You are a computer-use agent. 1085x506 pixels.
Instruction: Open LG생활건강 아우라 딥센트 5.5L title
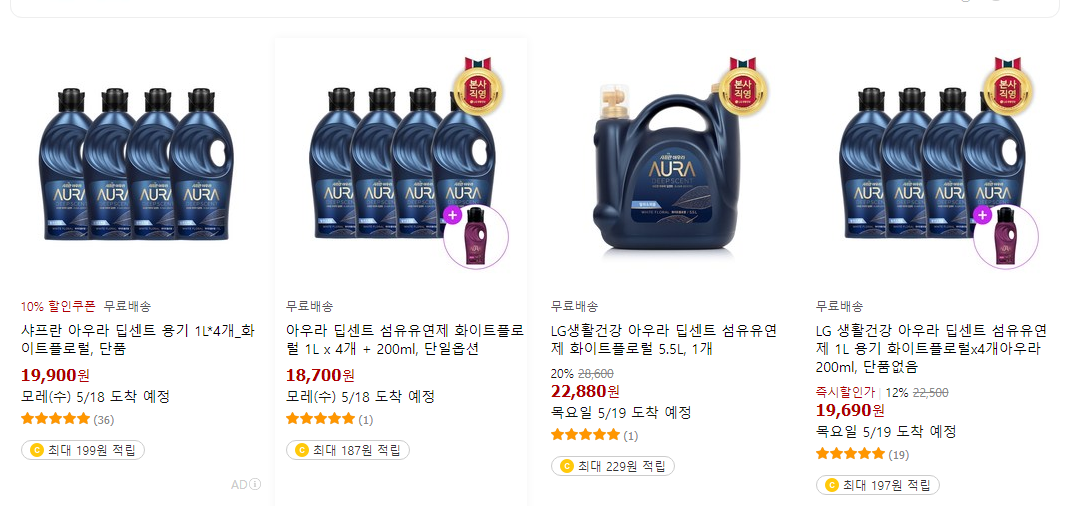coord(665,339)
